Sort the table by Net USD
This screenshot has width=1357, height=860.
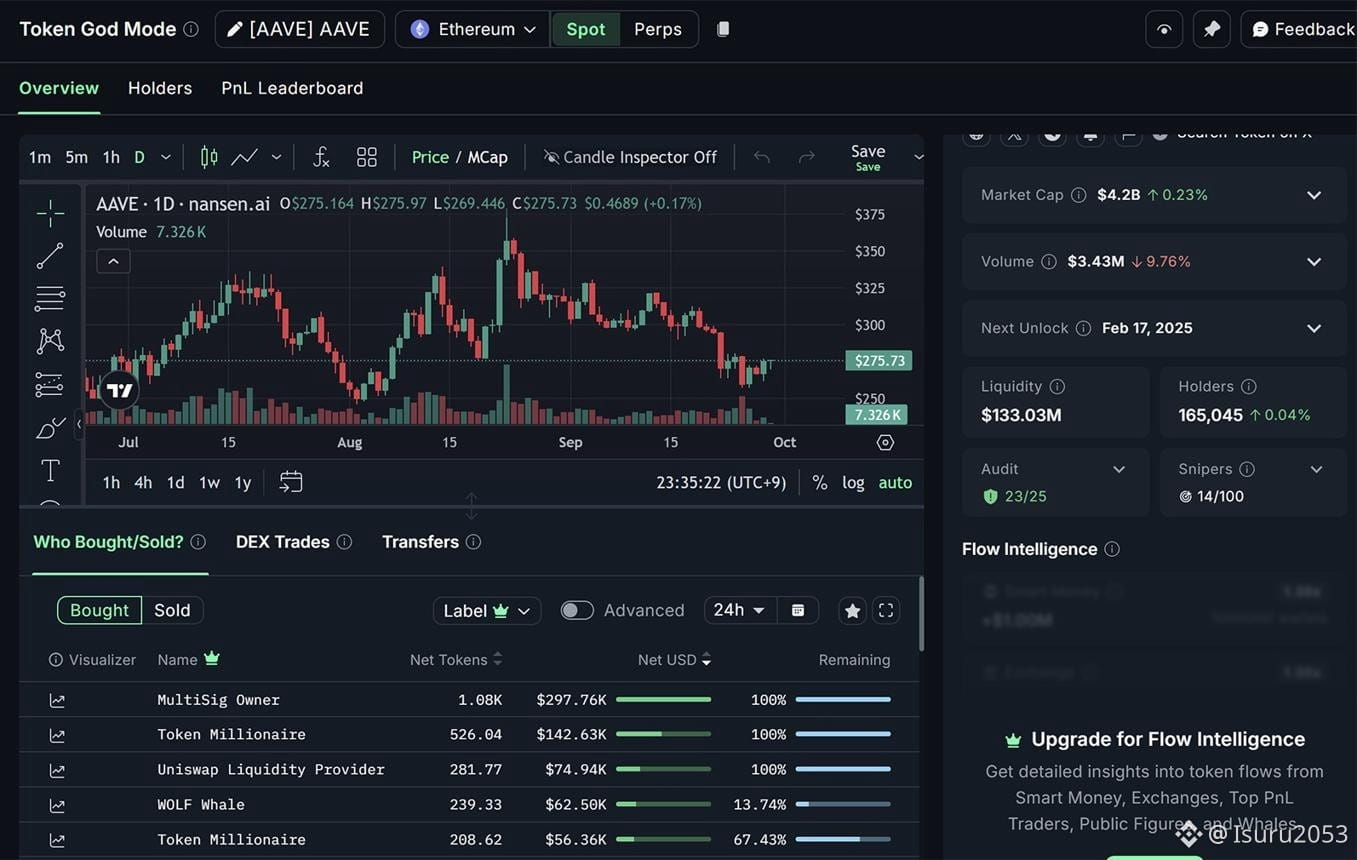tap(675, 660)
